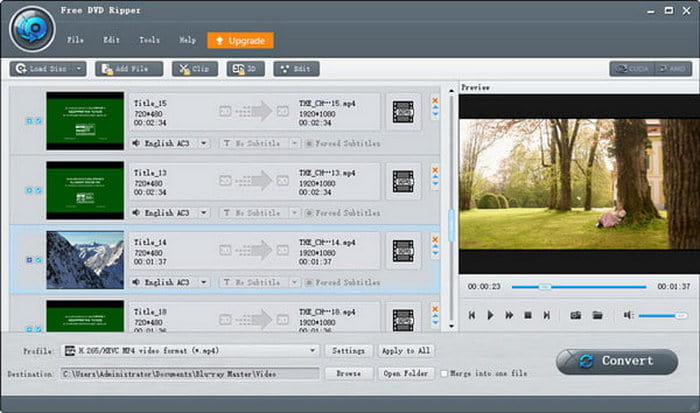This screenshot has height=413, width=700.
Task: Remove Title_15 with its orange X icon
Action: pos(435,100)
